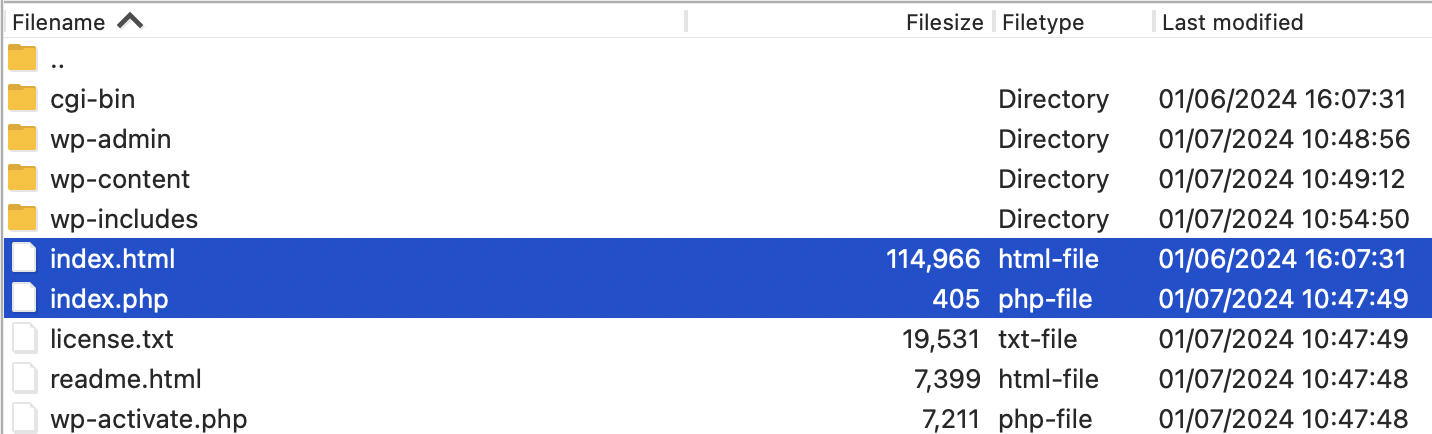
Task: Click the 114,966 filesize of index.html
Action: [x=933, y=259]
